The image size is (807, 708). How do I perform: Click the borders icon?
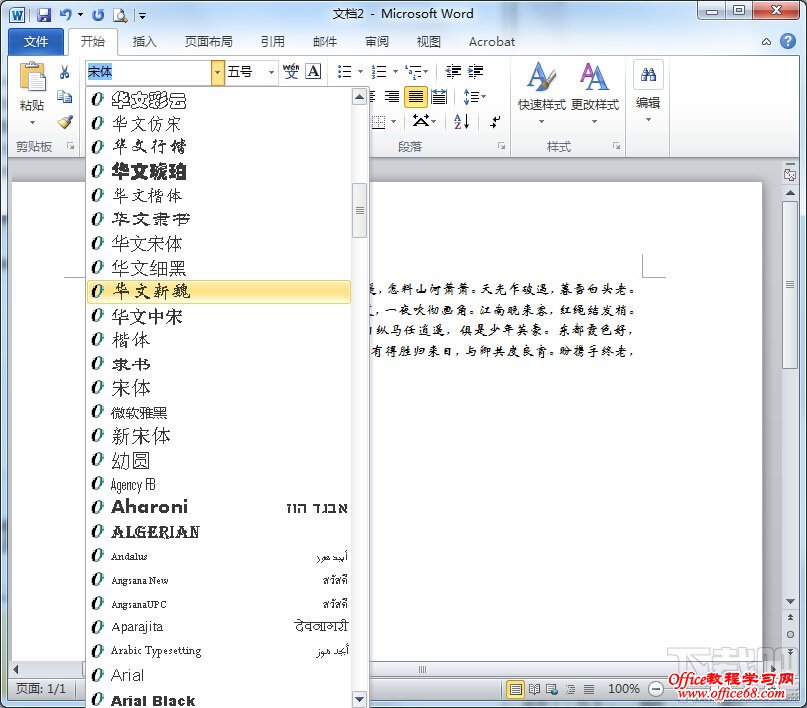click(379, 122)
